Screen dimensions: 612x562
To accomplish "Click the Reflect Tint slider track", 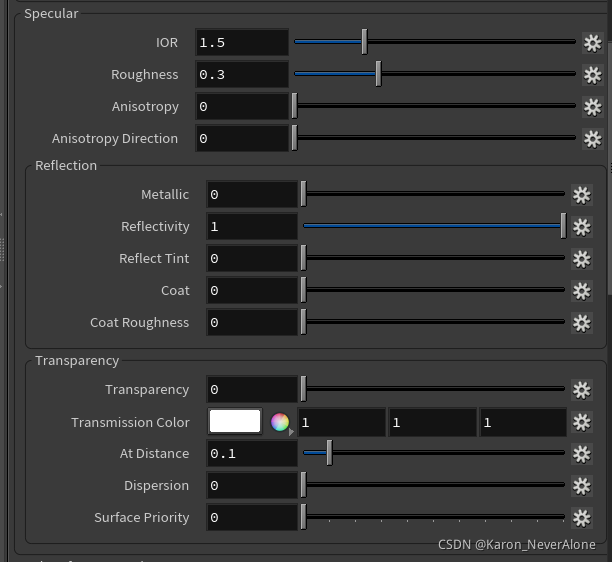I will pos(434,258).
